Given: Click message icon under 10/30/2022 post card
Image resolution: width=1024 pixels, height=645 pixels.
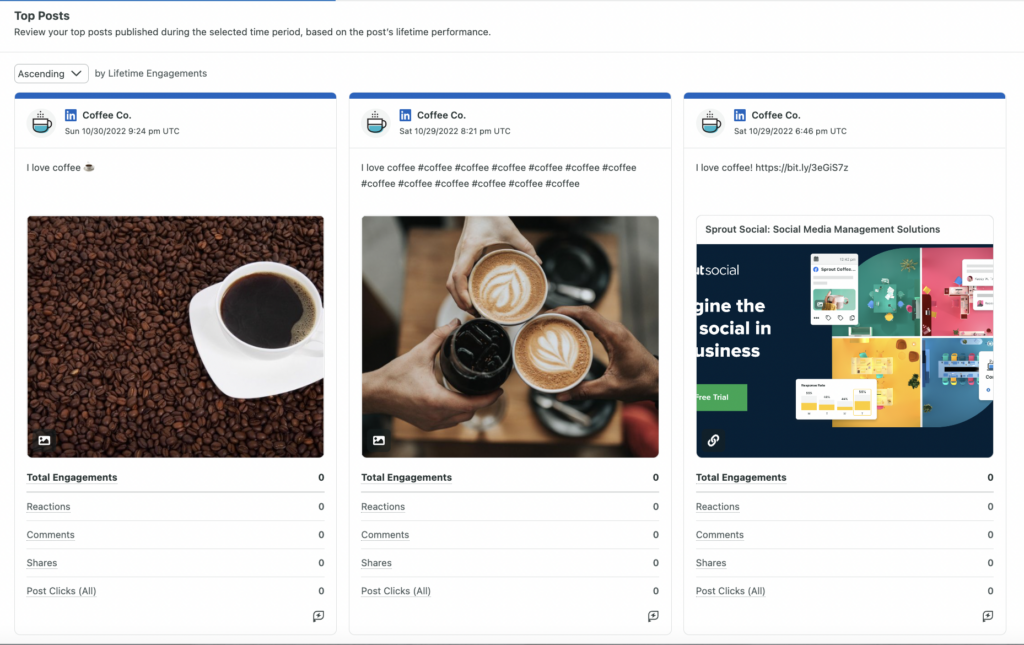Looking at the screenshot, I should 318,616.
